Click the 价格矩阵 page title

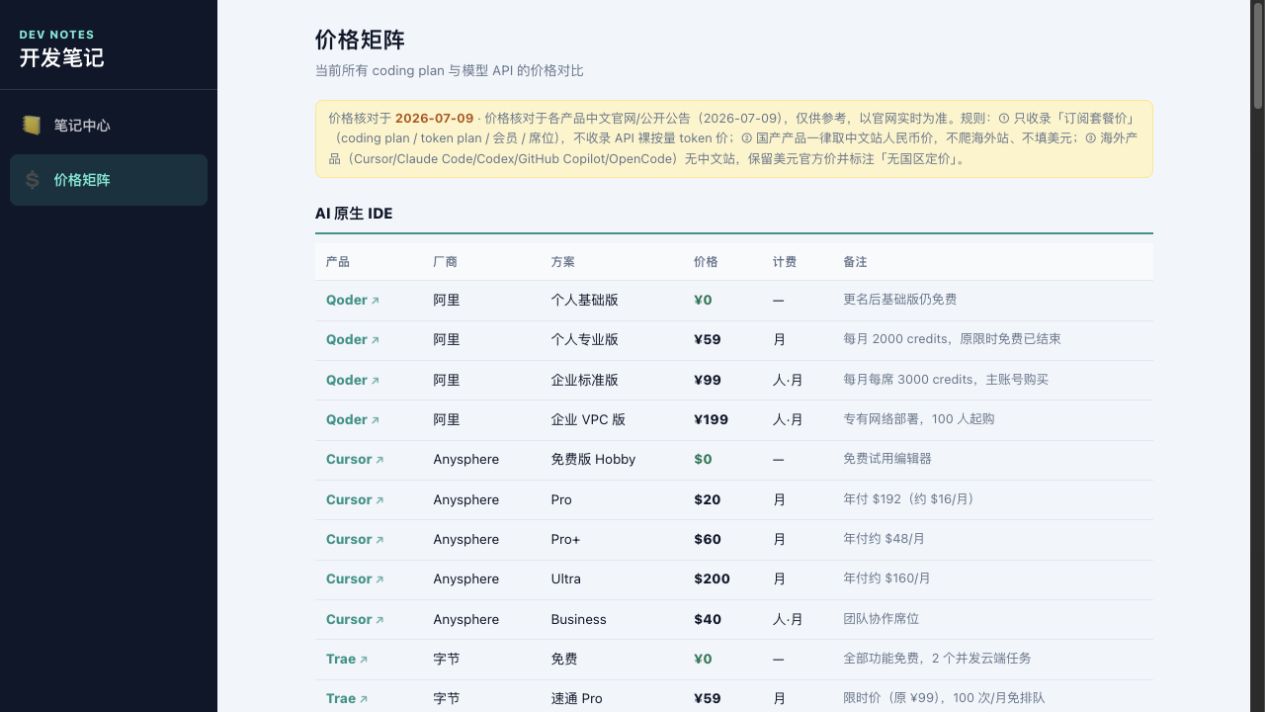(360, 40)
